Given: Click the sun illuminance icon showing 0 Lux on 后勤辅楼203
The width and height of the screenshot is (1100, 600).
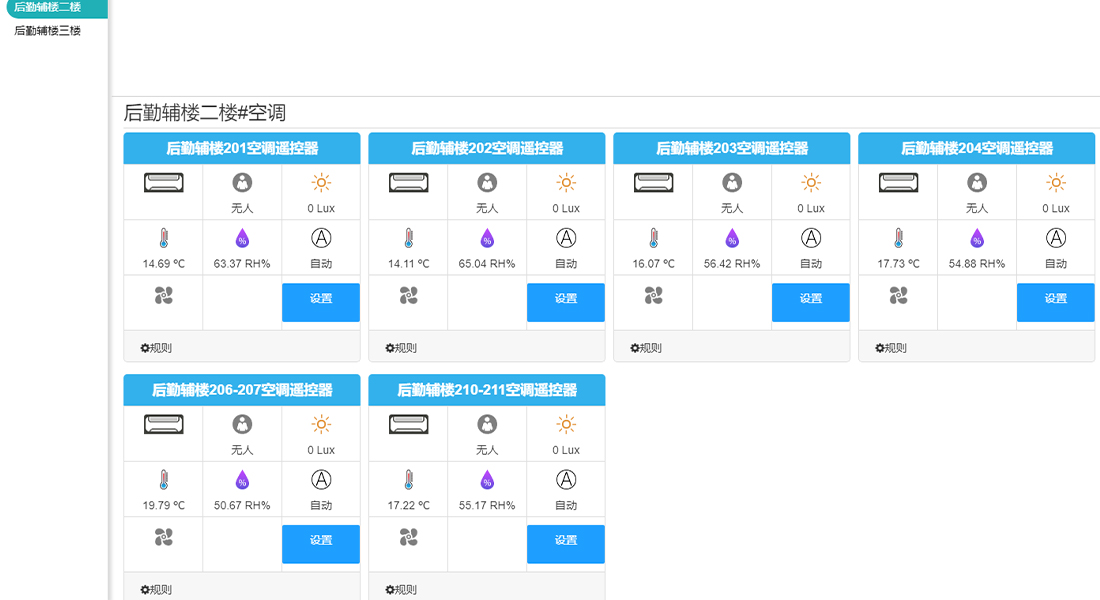Looking at the screenshot, I should 811,181.
